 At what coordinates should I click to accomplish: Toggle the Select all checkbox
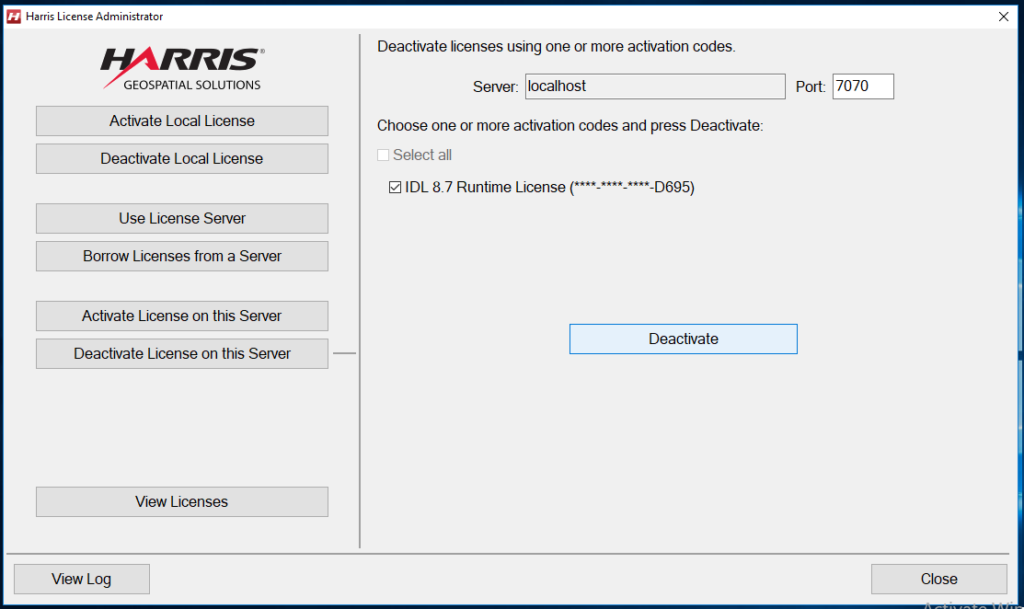point(383,155)
